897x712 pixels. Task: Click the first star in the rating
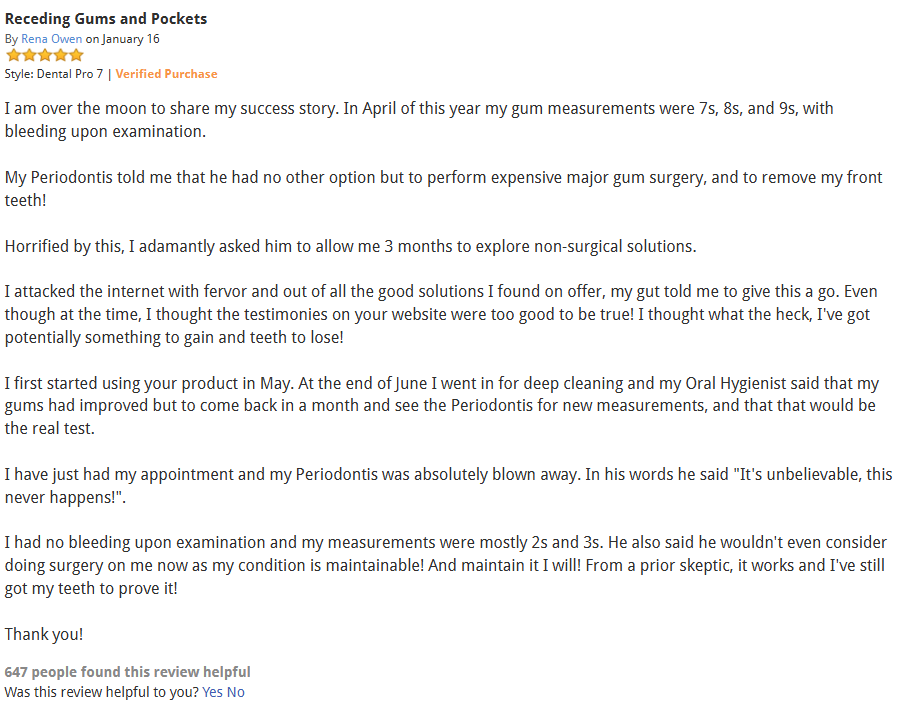(12, 56)
